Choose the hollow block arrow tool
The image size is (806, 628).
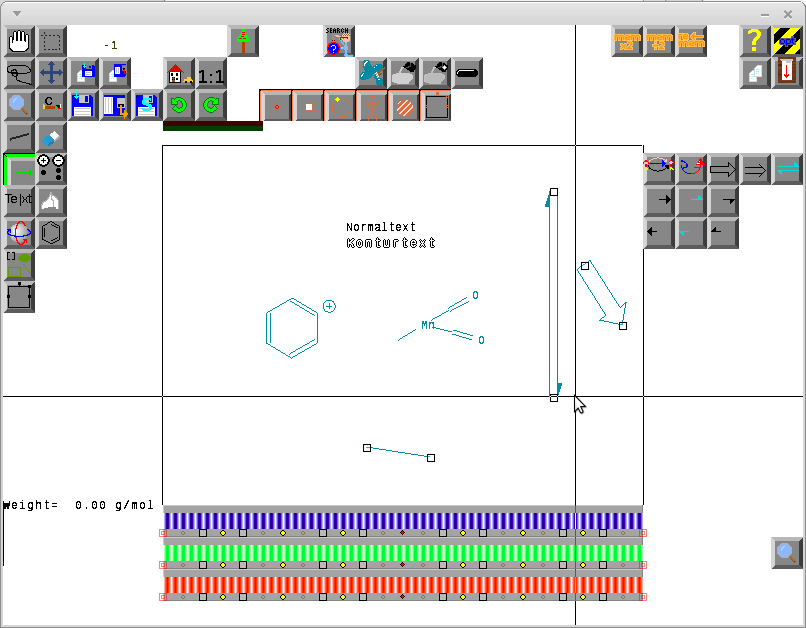click(723, 169)
